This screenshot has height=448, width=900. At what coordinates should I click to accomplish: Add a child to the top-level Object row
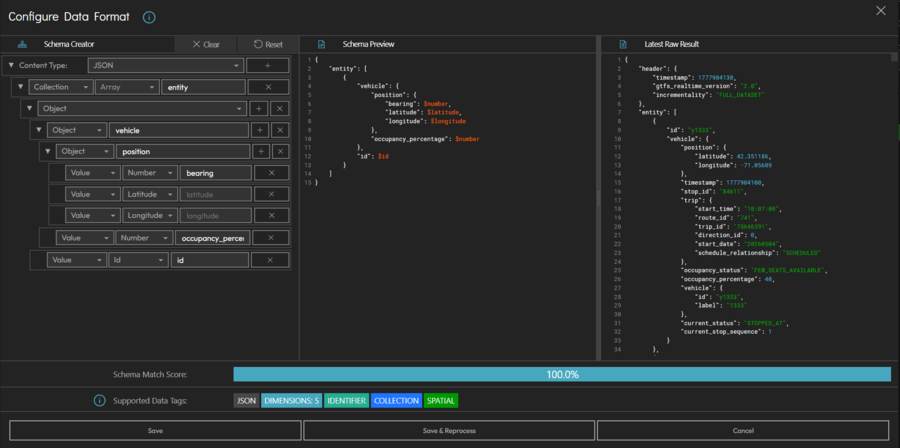coord(258,108)
